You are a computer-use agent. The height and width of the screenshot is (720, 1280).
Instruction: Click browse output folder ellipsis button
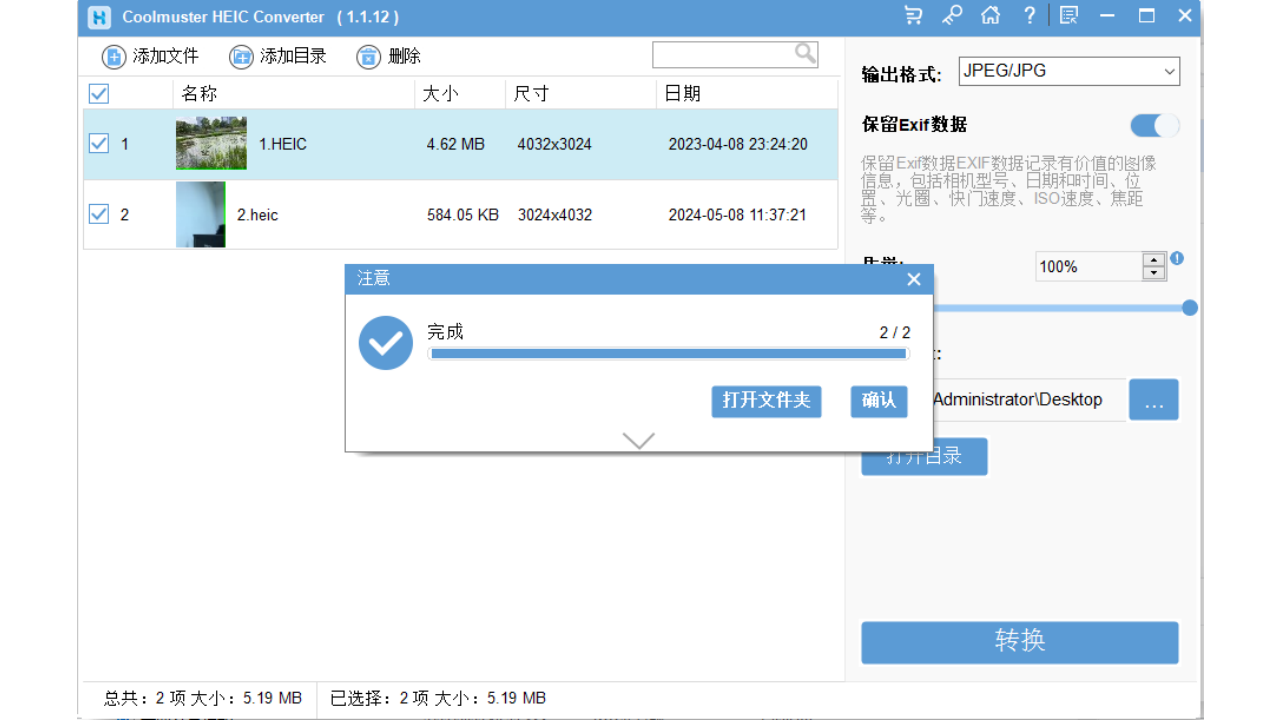(1154, 400)
